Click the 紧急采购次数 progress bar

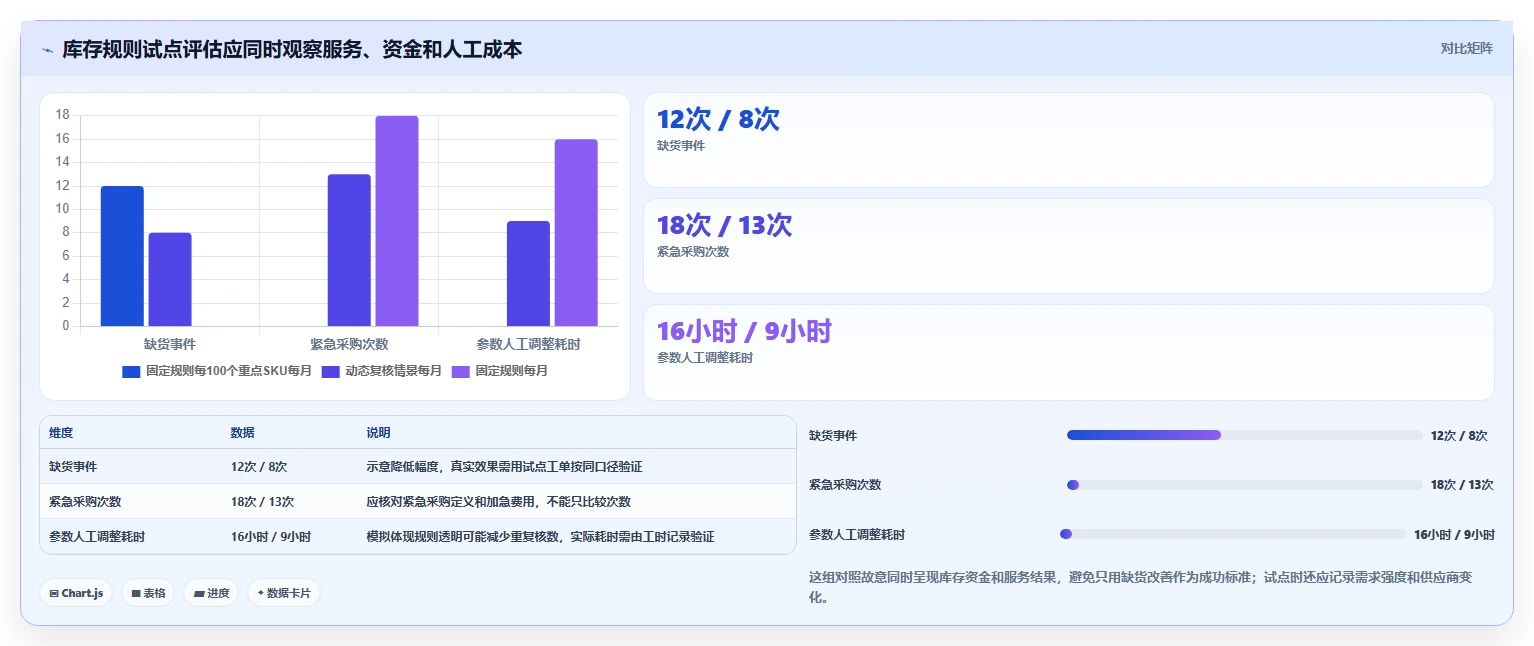point(1244,485)
